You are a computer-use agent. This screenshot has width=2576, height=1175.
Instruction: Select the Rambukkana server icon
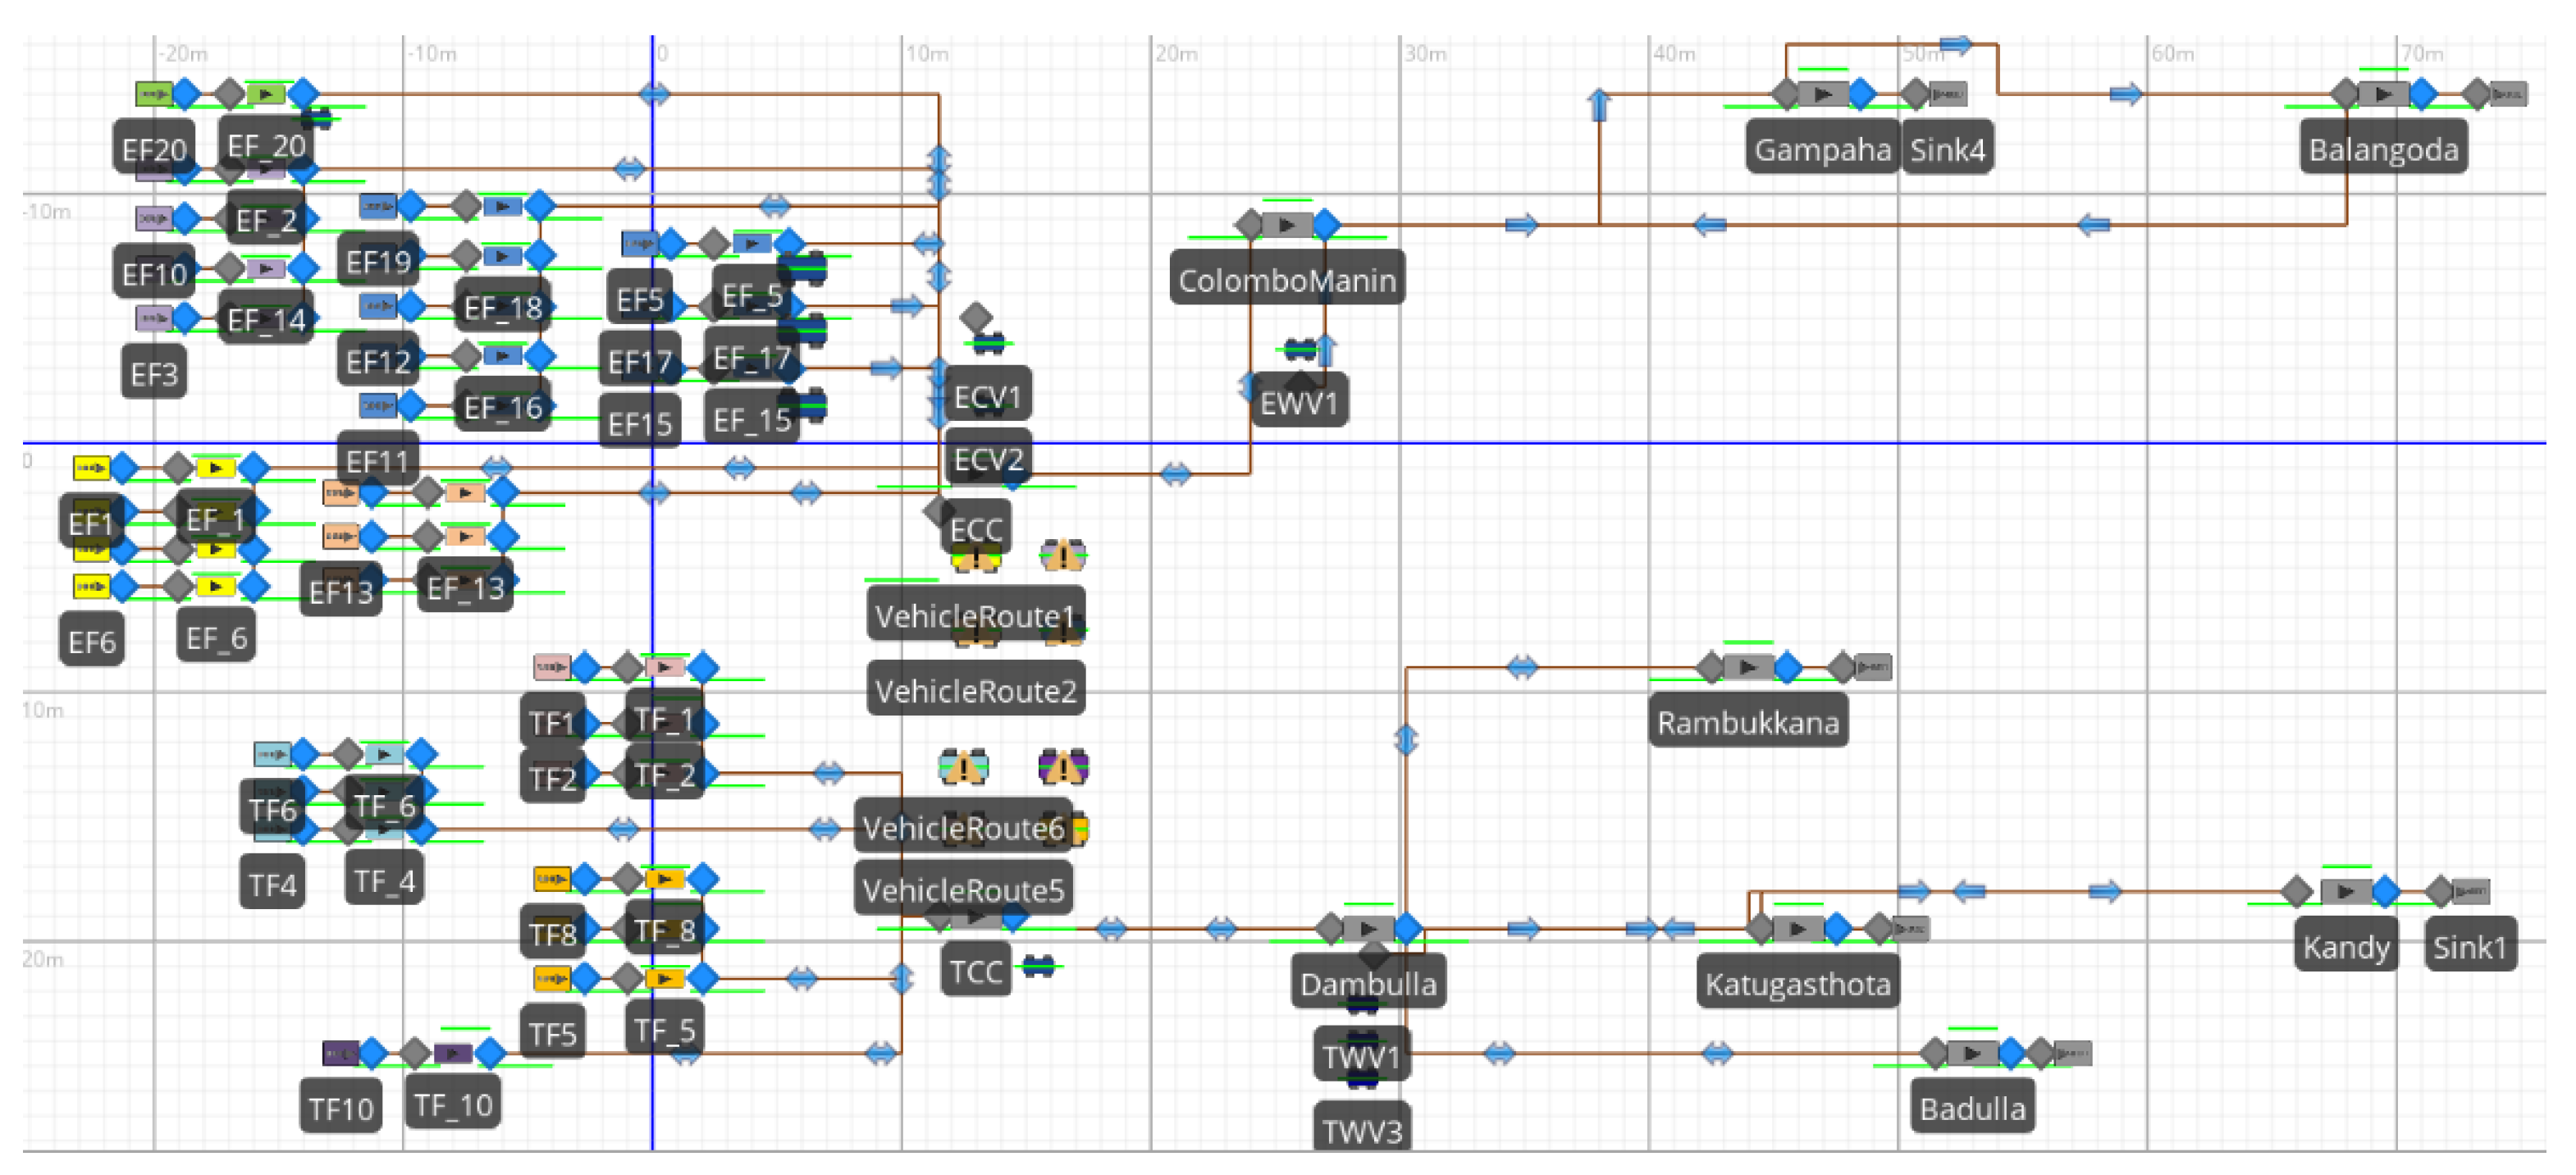[1748, 666]
